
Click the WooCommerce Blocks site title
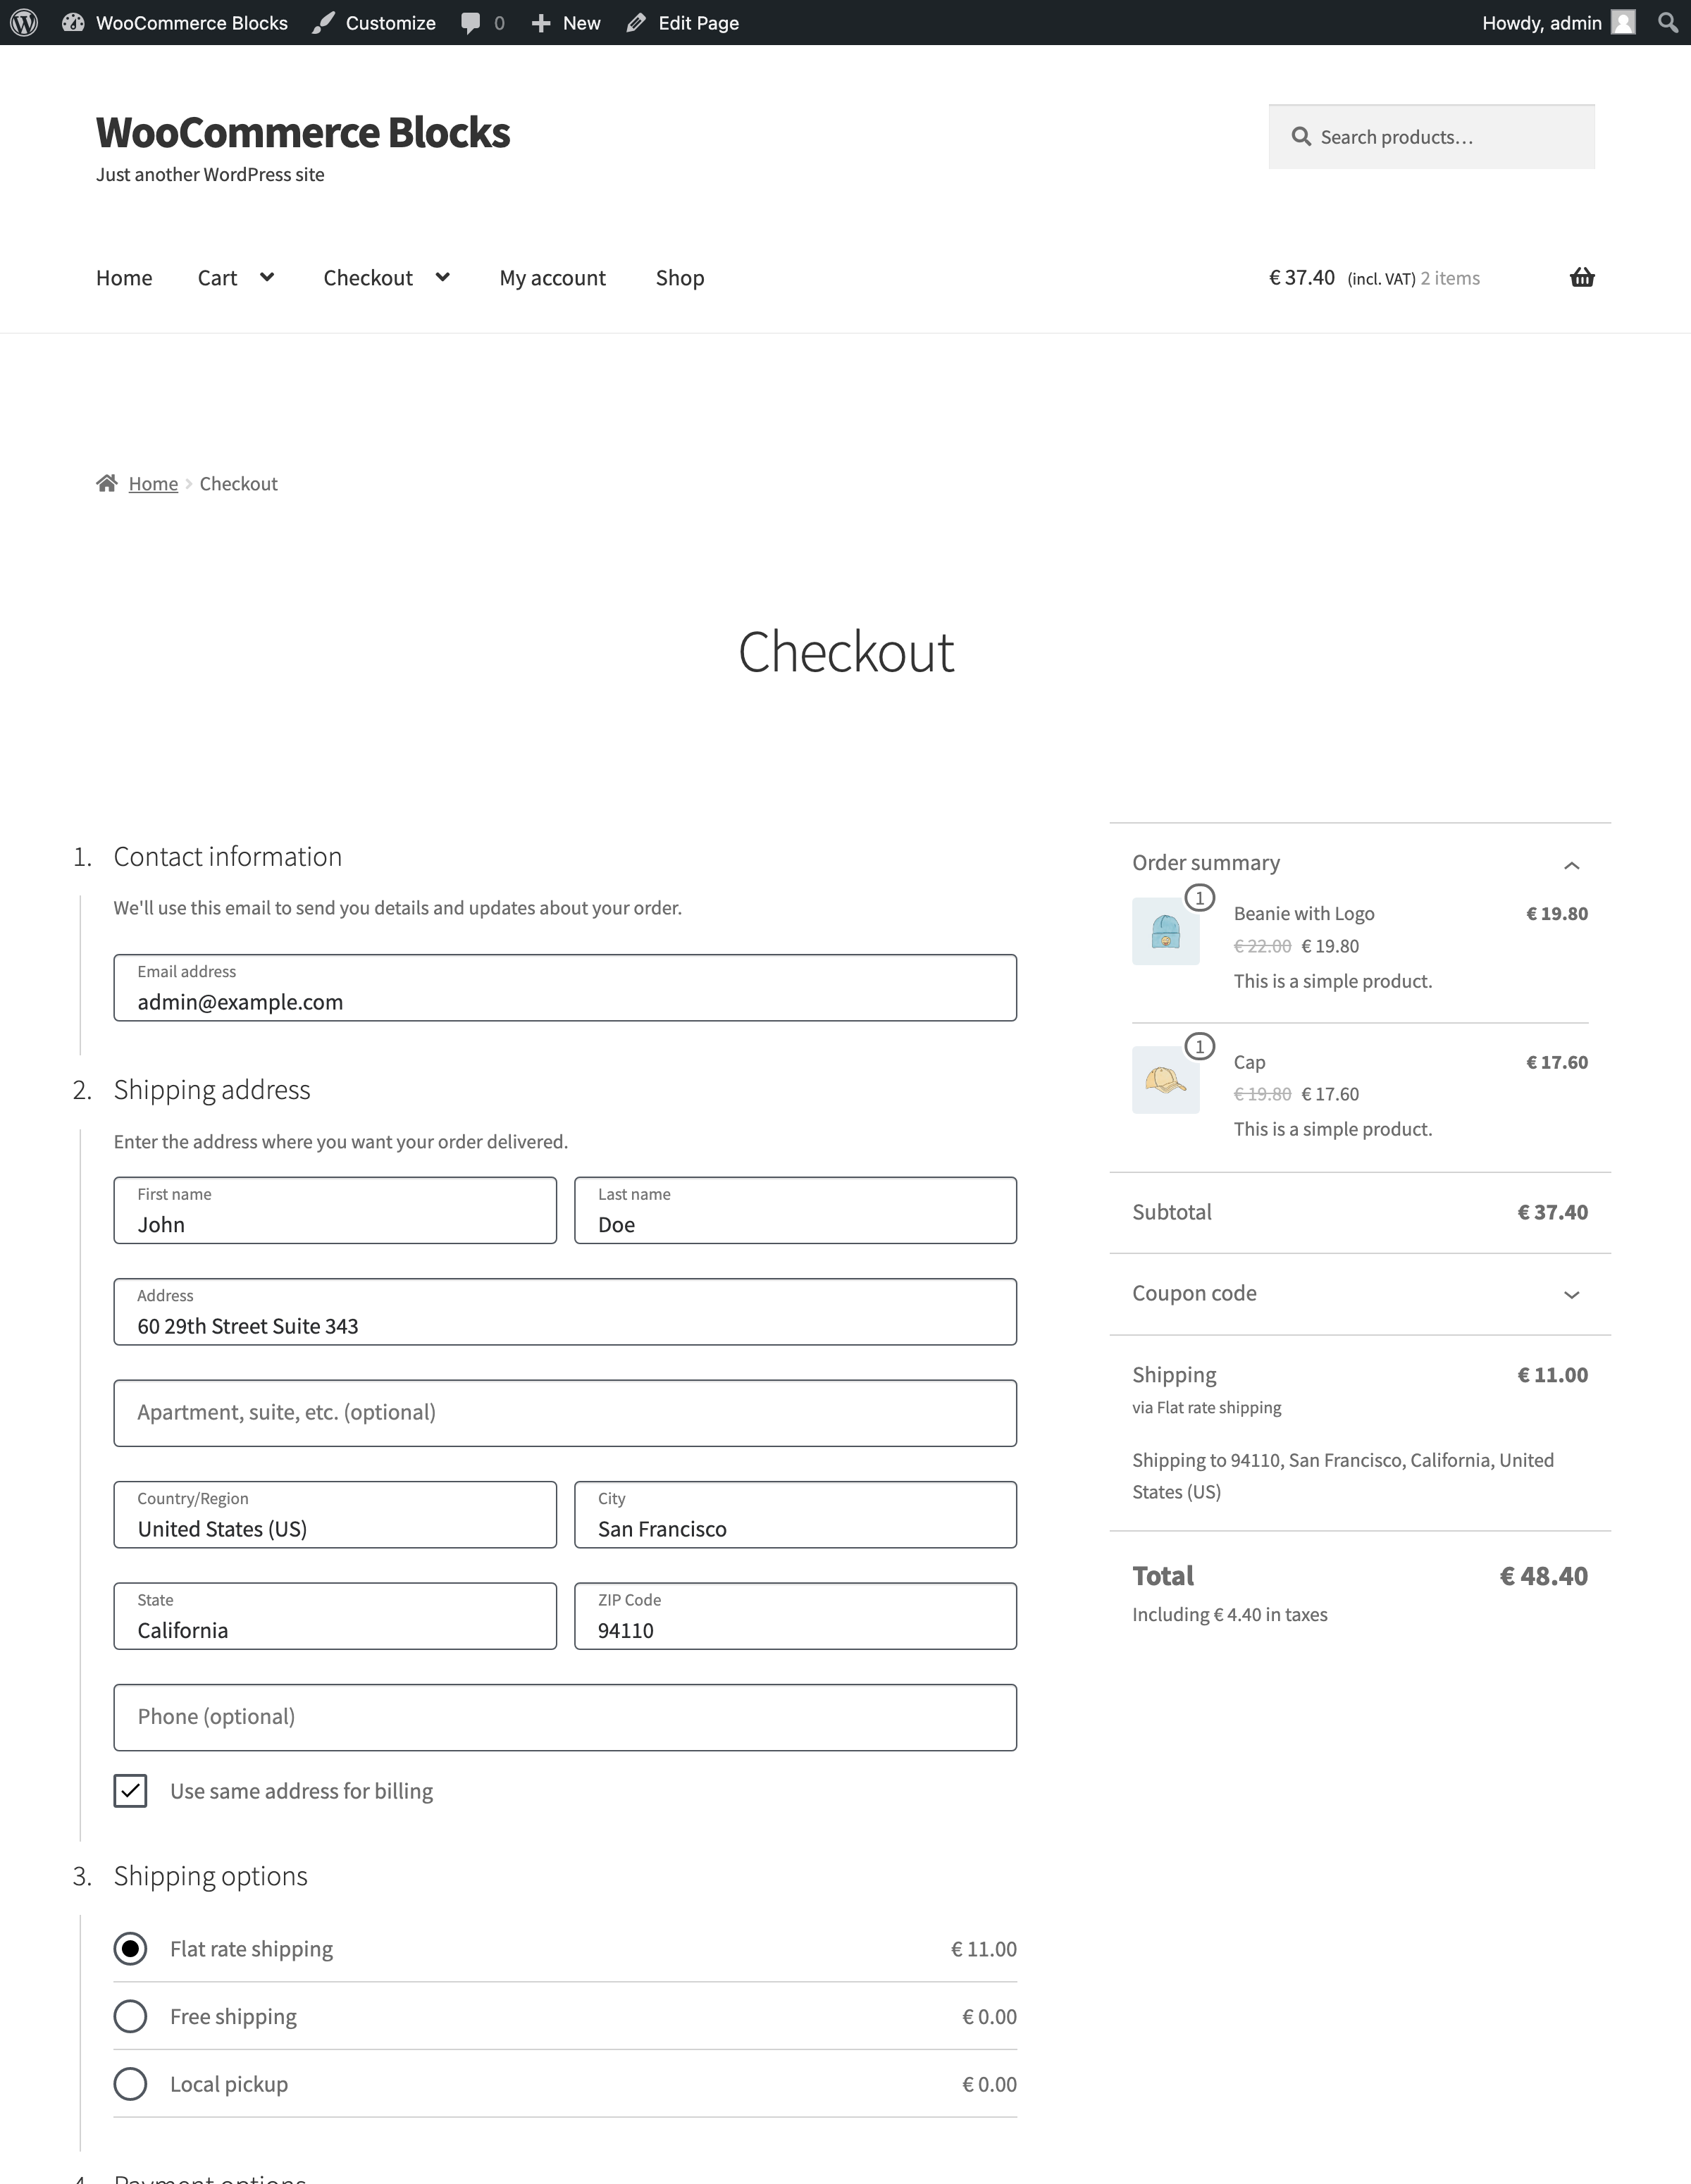[x=303, y=132]
